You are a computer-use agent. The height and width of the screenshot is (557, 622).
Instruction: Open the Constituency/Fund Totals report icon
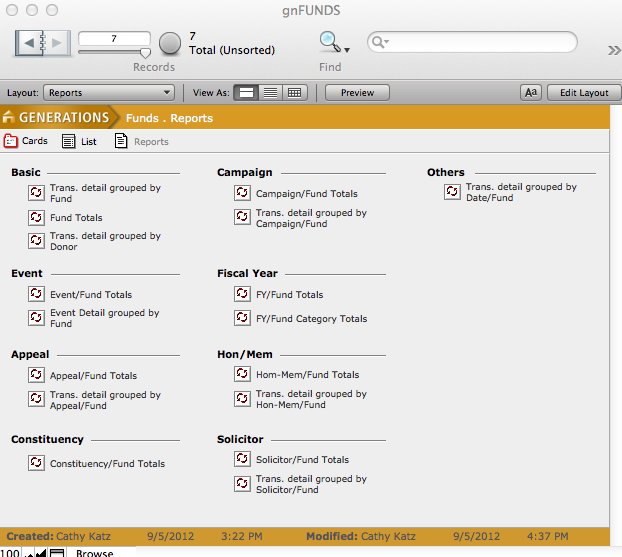[37, 463]
